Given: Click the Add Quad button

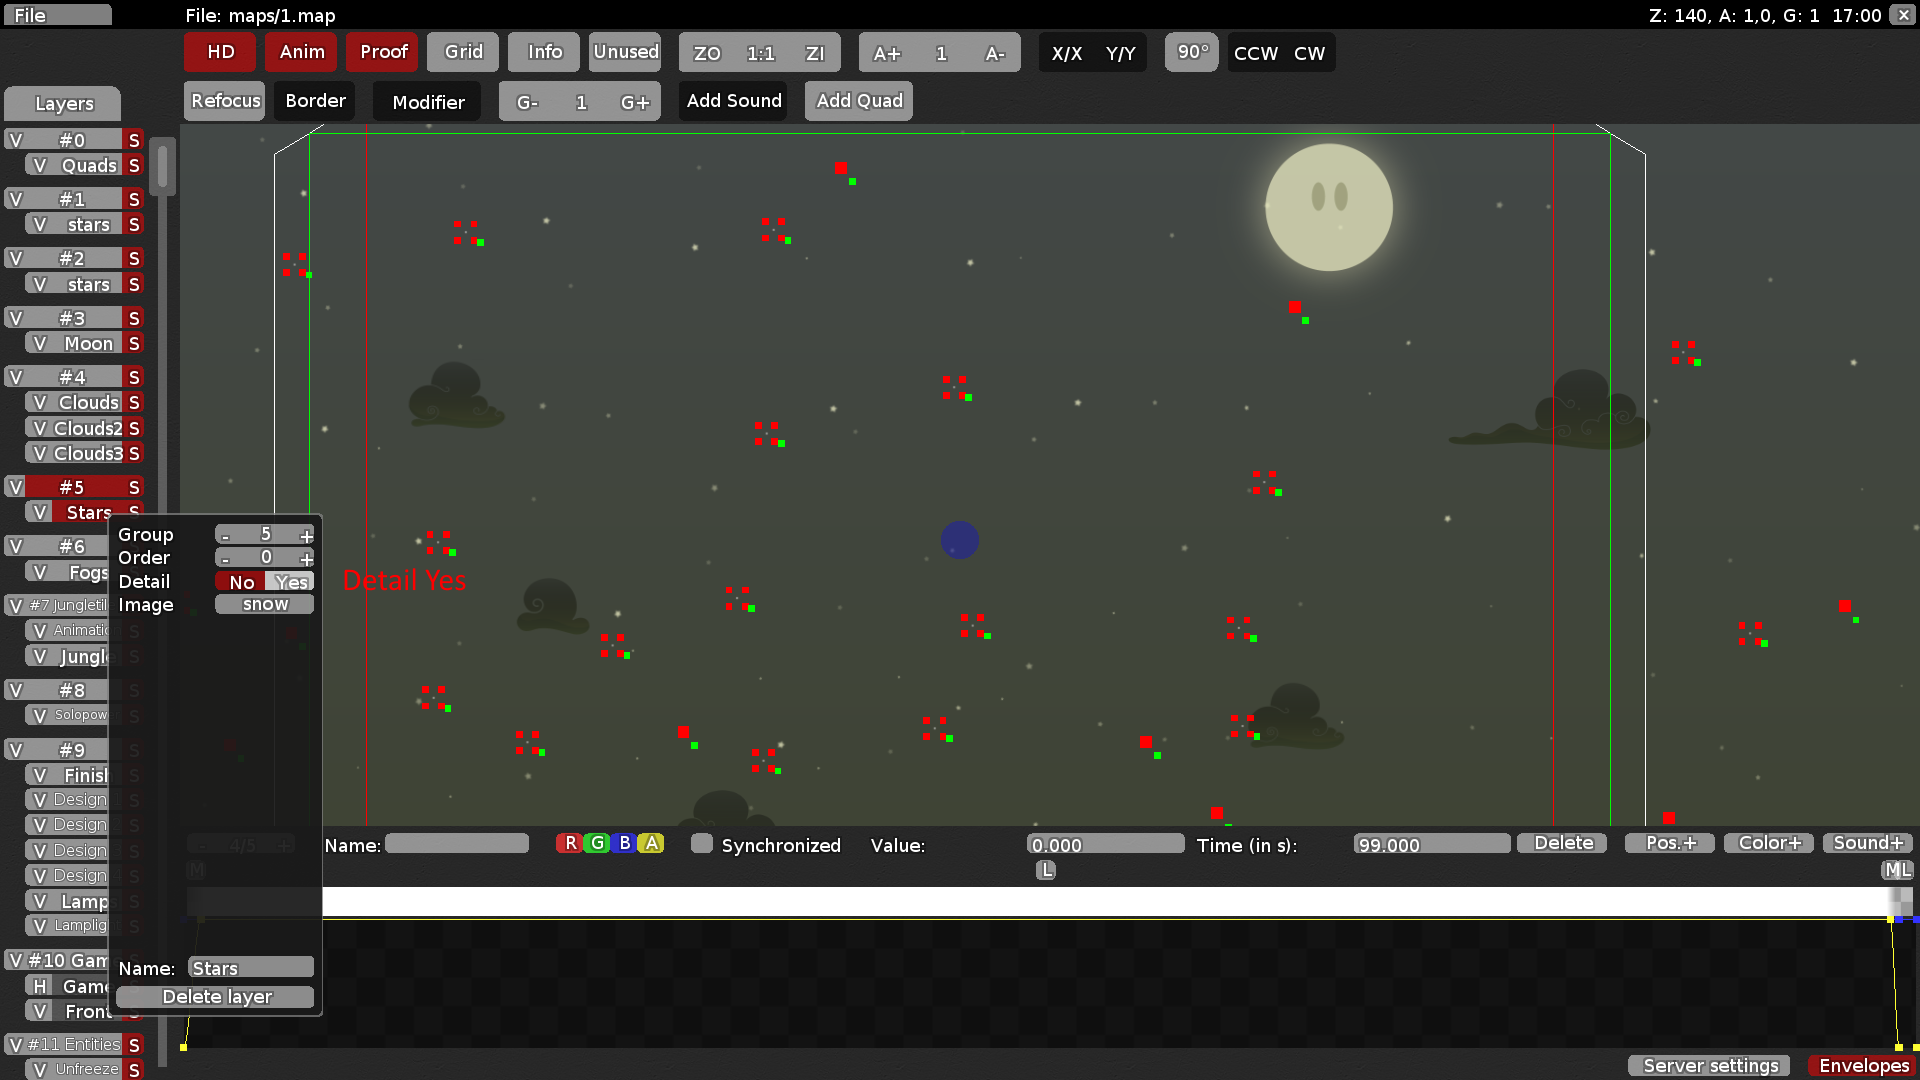Looking at the screenshot, I should [x=859, y=101].
